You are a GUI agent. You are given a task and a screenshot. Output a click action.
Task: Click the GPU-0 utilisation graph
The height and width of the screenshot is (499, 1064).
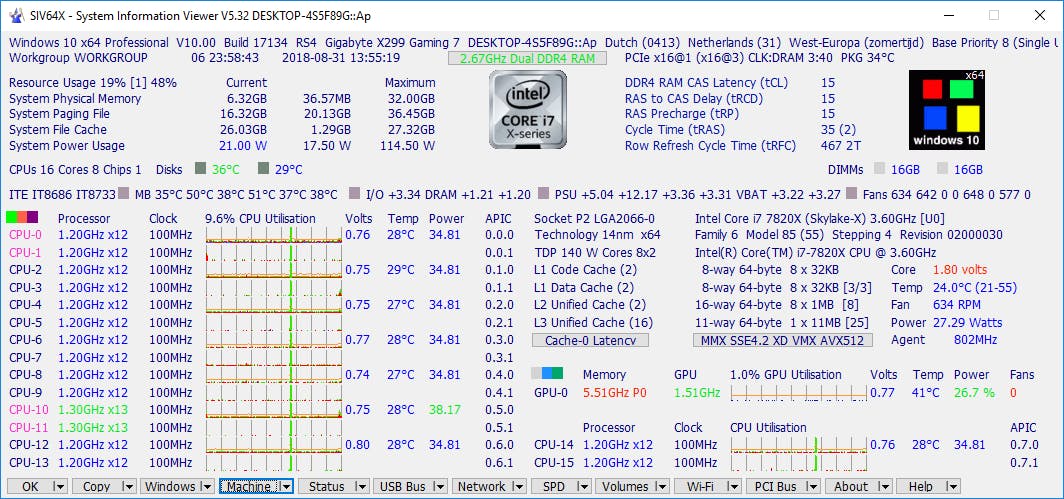click(798, 392)
